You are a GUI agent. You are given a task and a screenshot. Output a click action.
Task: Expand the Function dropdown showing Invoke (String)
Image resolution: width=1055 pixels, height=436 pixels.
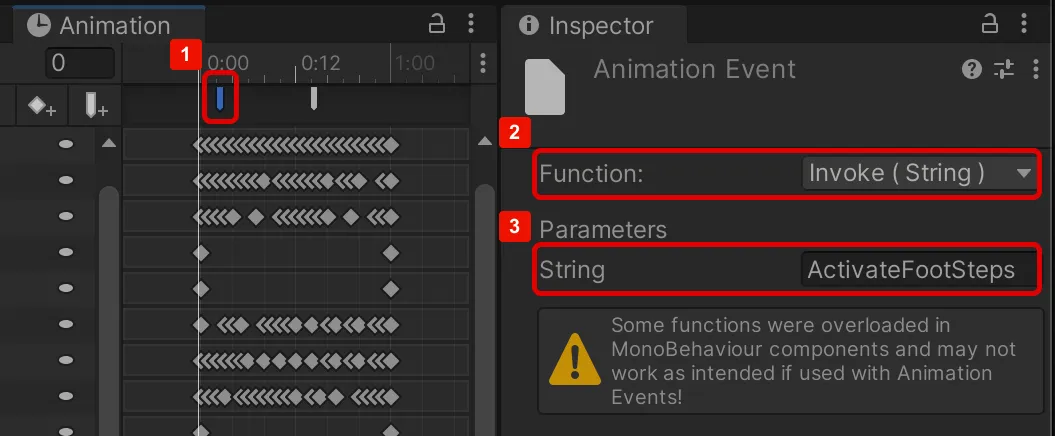click(x=919, y=173)
